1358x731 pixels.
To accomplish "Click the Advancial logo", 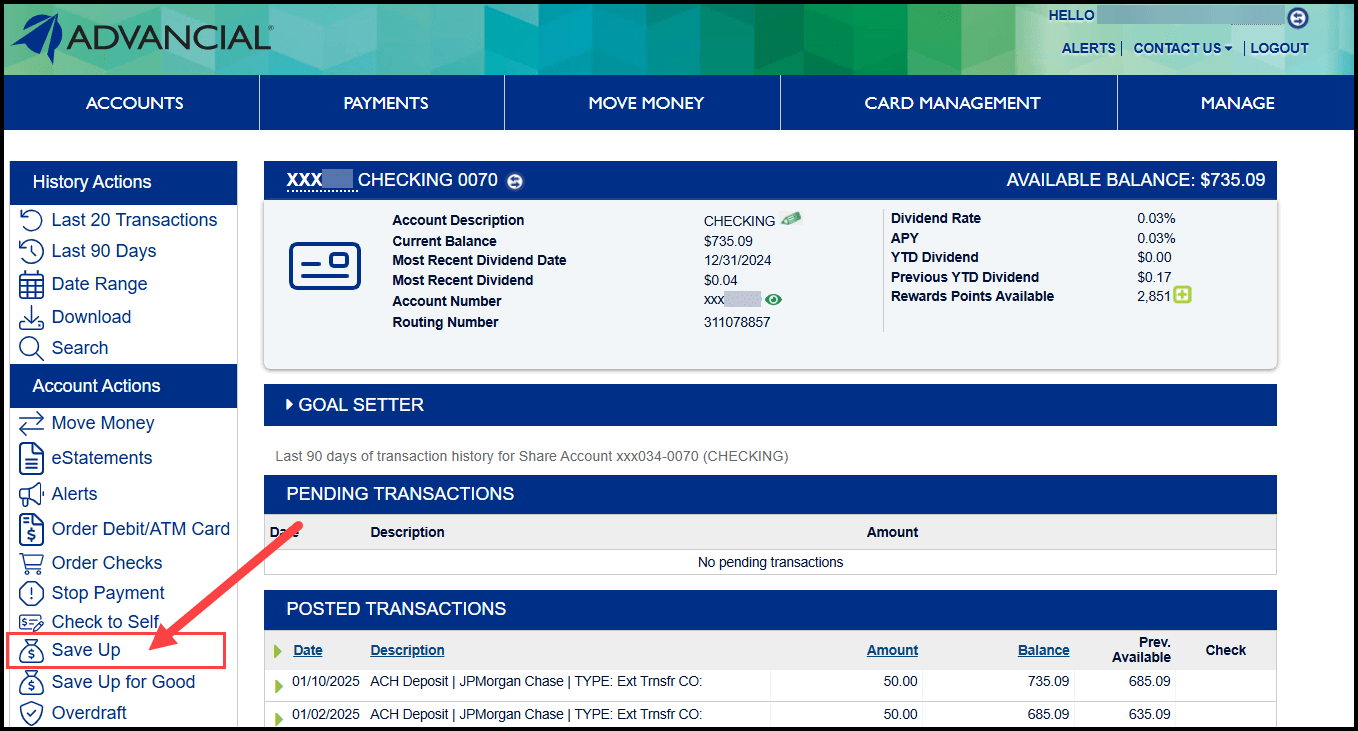I will (x=141, y=38).
